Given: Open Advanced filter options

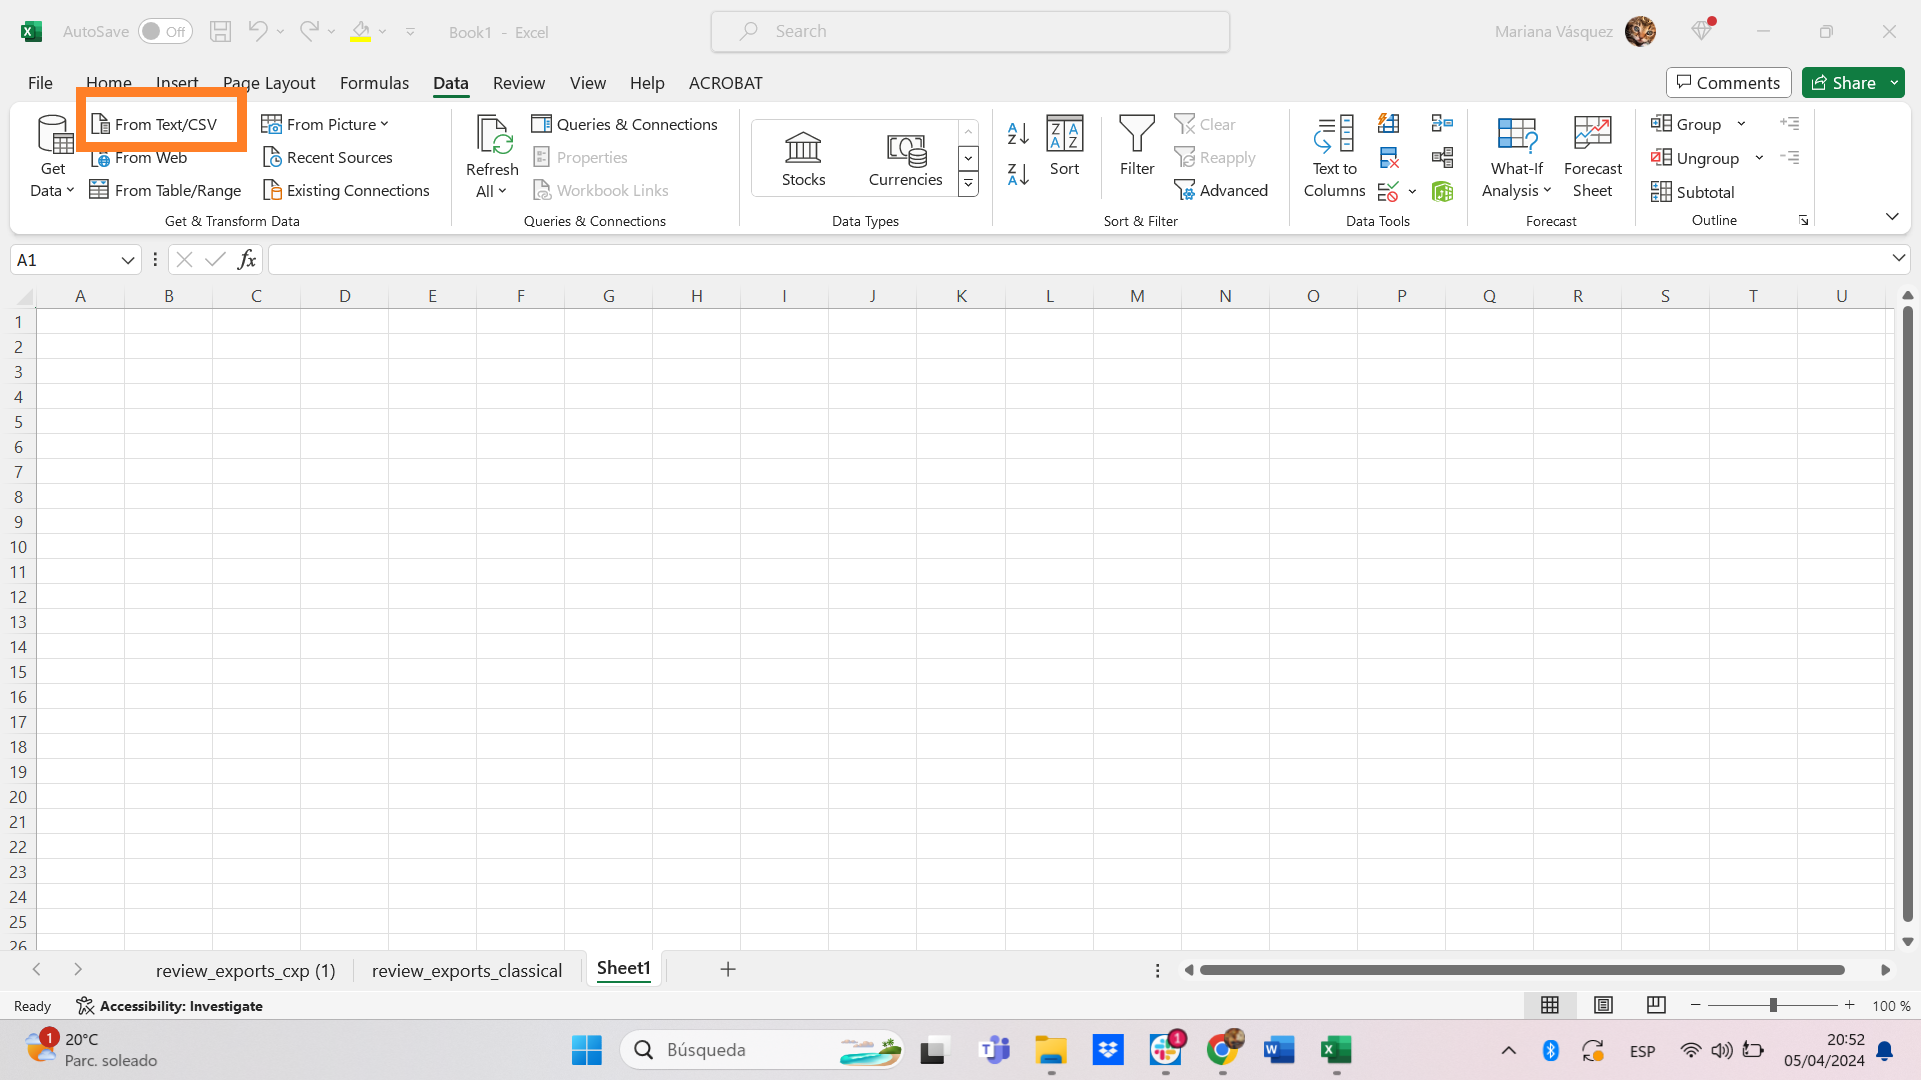Looking at the screenshot, I should click(1221, 190).
